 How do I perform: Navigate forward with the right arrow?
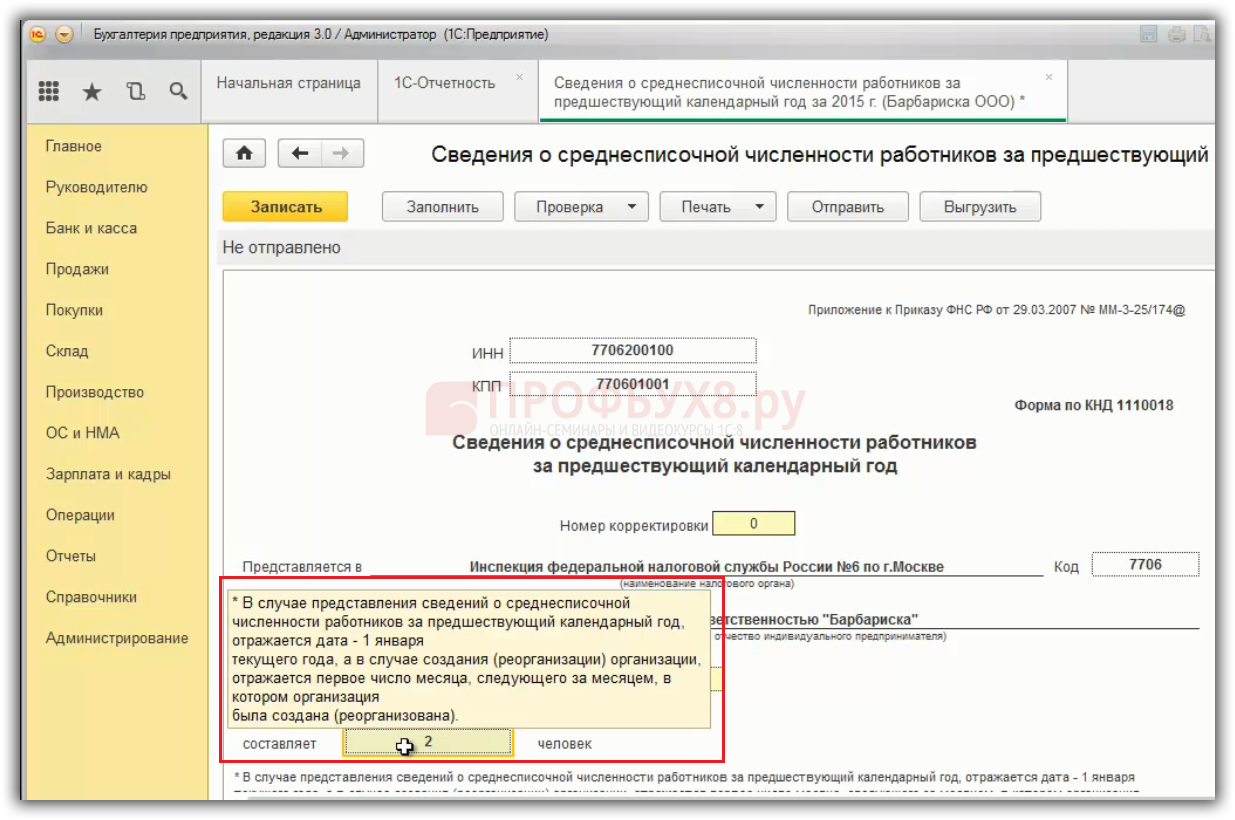[341, 153]
